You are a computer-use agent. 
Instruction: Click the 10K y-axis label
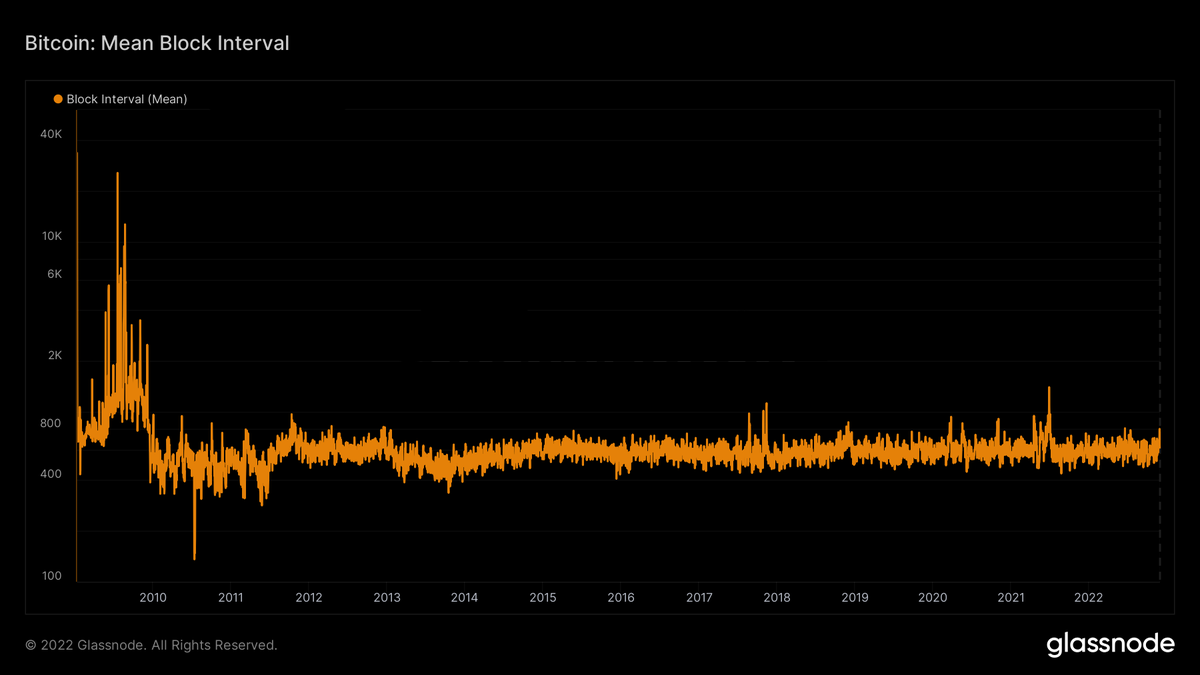51,236
